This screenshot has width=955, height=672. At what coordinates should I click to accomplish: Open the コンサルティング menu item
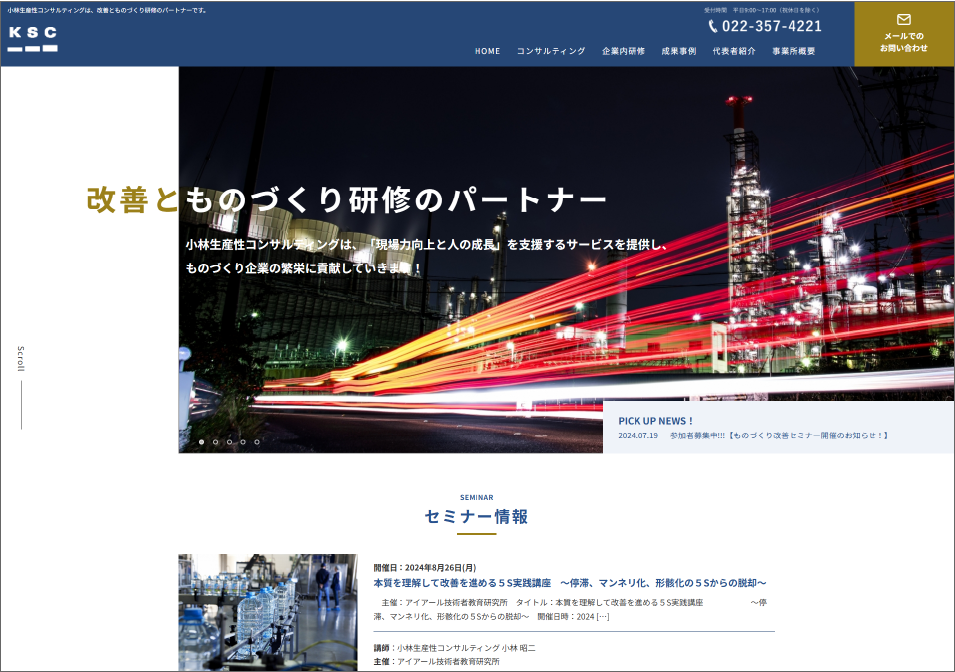[x=551, y=51]
